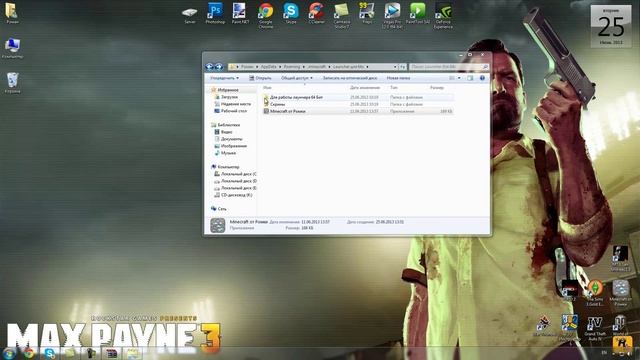Select the Скрины folder row

click(358, 104)
